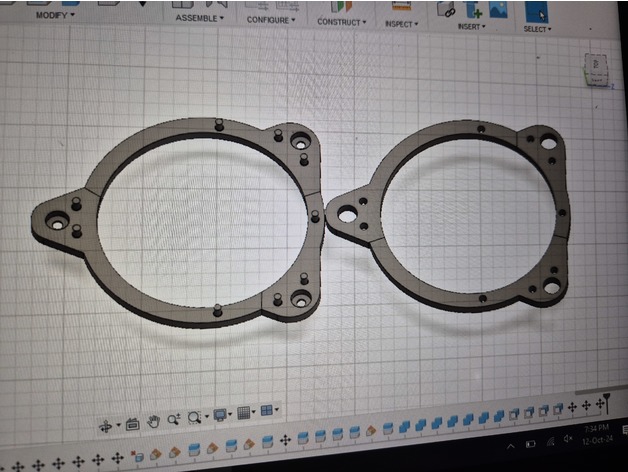Viewport: 628px width, 472px height.
Task: Select the Zoom magnifier tool
Action: click(174, 420)
